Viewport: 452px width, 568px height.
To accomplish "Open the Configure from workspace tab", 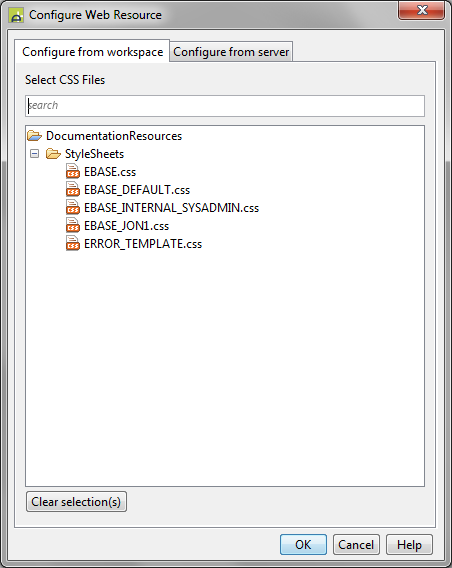I will [x=92, y=52].
